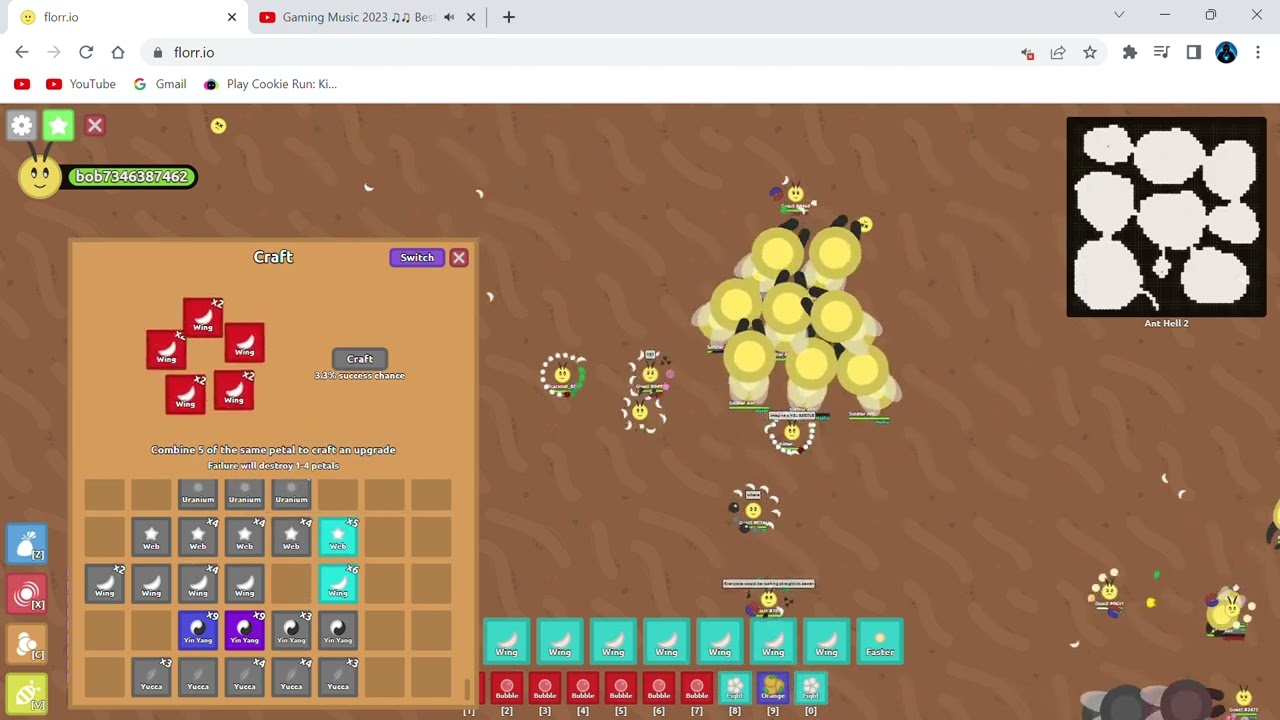Click the Bubble petal in slot [3]
Viewport: 1280px width, 720px height.
(x=545, y=688)
